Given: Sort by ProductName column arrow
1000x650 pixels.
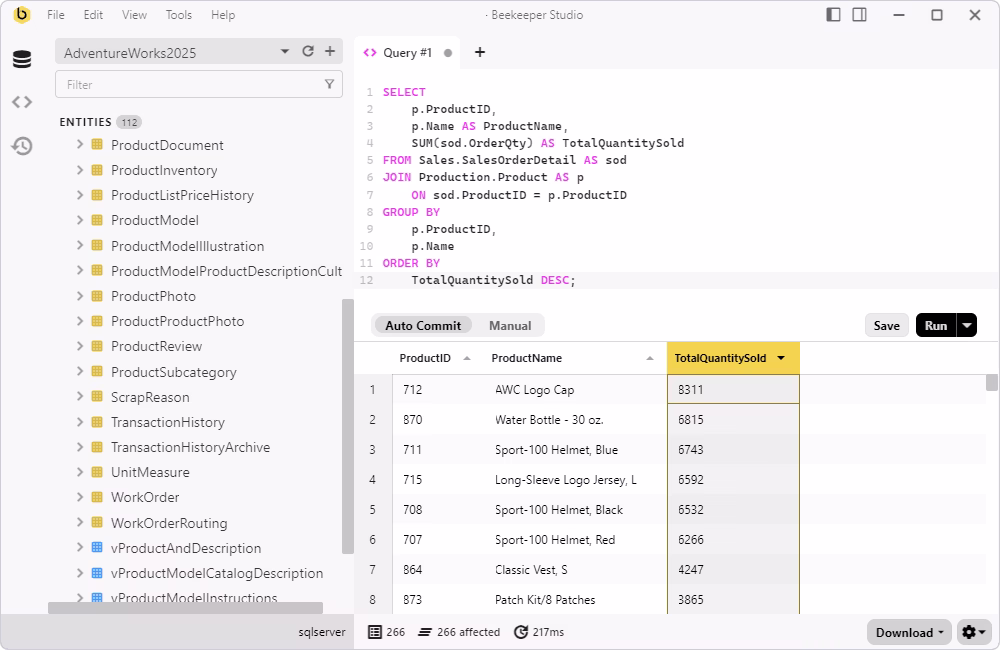Looking at the screenshot, I should click(650, 358).
